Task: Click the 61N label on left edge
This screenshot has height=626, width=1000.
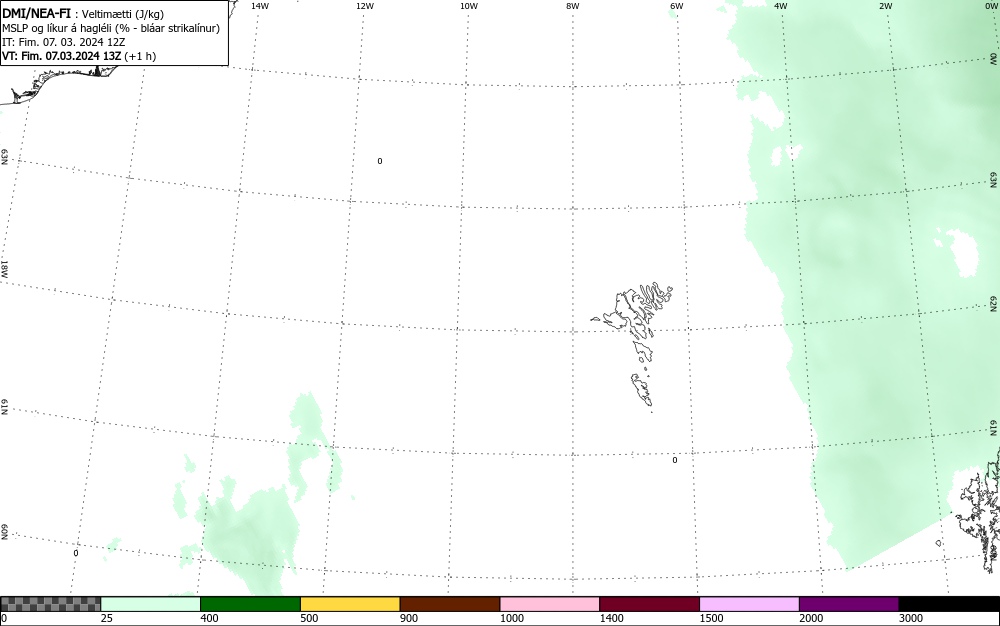Action: [x=4, y=407]
